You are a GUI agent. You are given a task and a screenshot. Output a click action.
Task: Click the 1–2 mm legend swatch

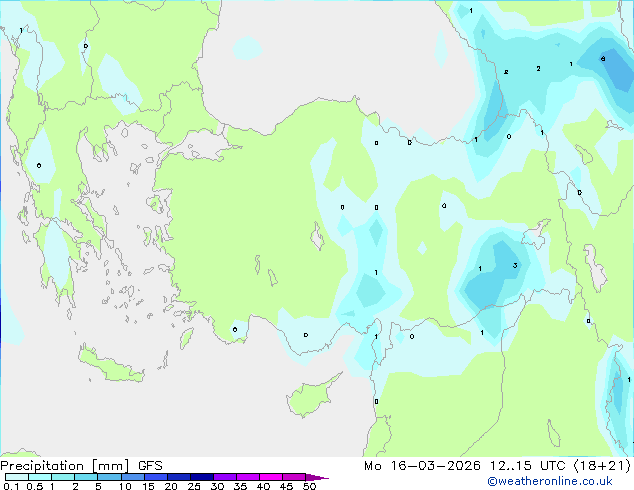(63, 477)
